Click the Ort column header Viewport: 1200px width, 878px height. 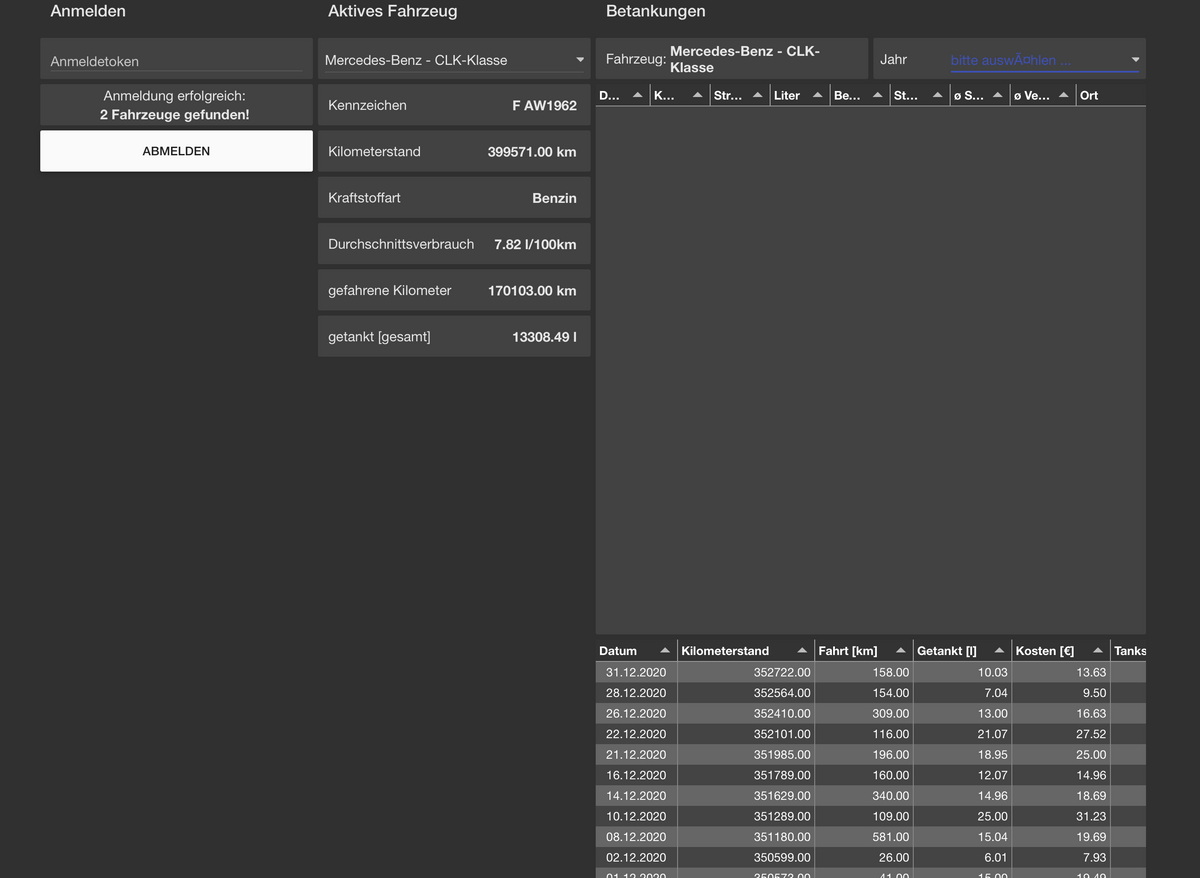click(x=1111, y=95)
